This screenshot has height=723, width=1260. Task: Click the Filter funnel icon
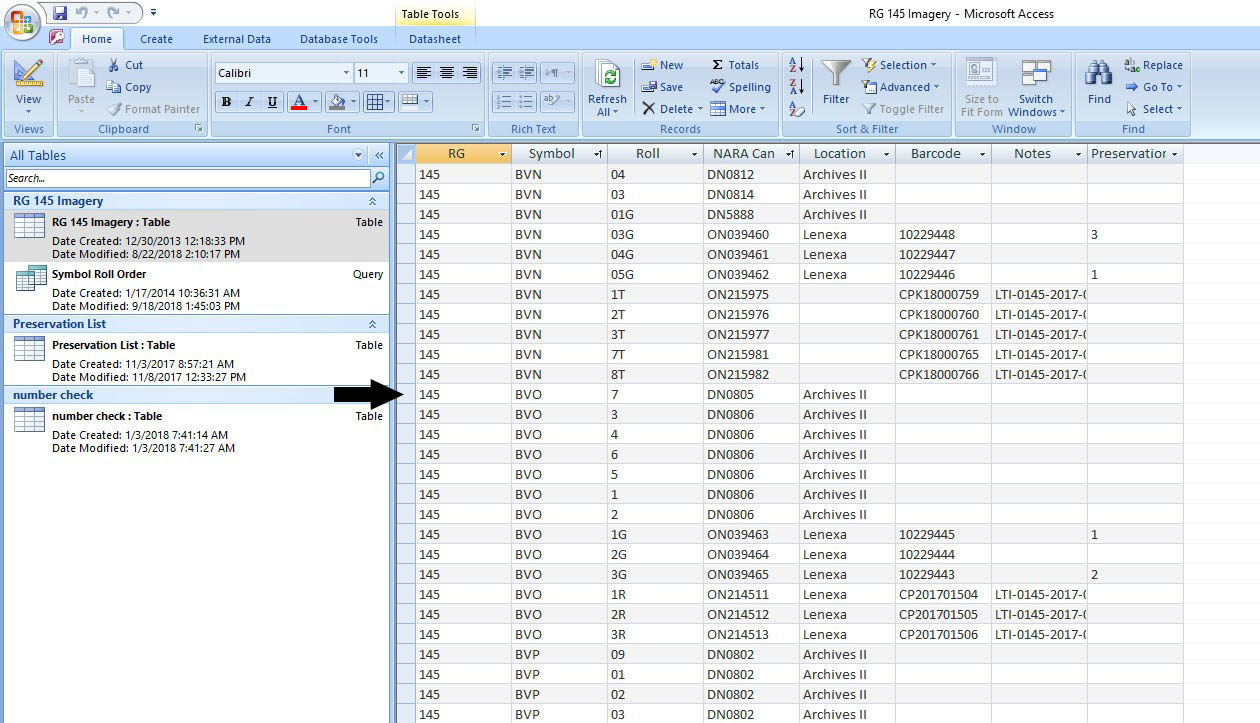[x=835, y=76]
